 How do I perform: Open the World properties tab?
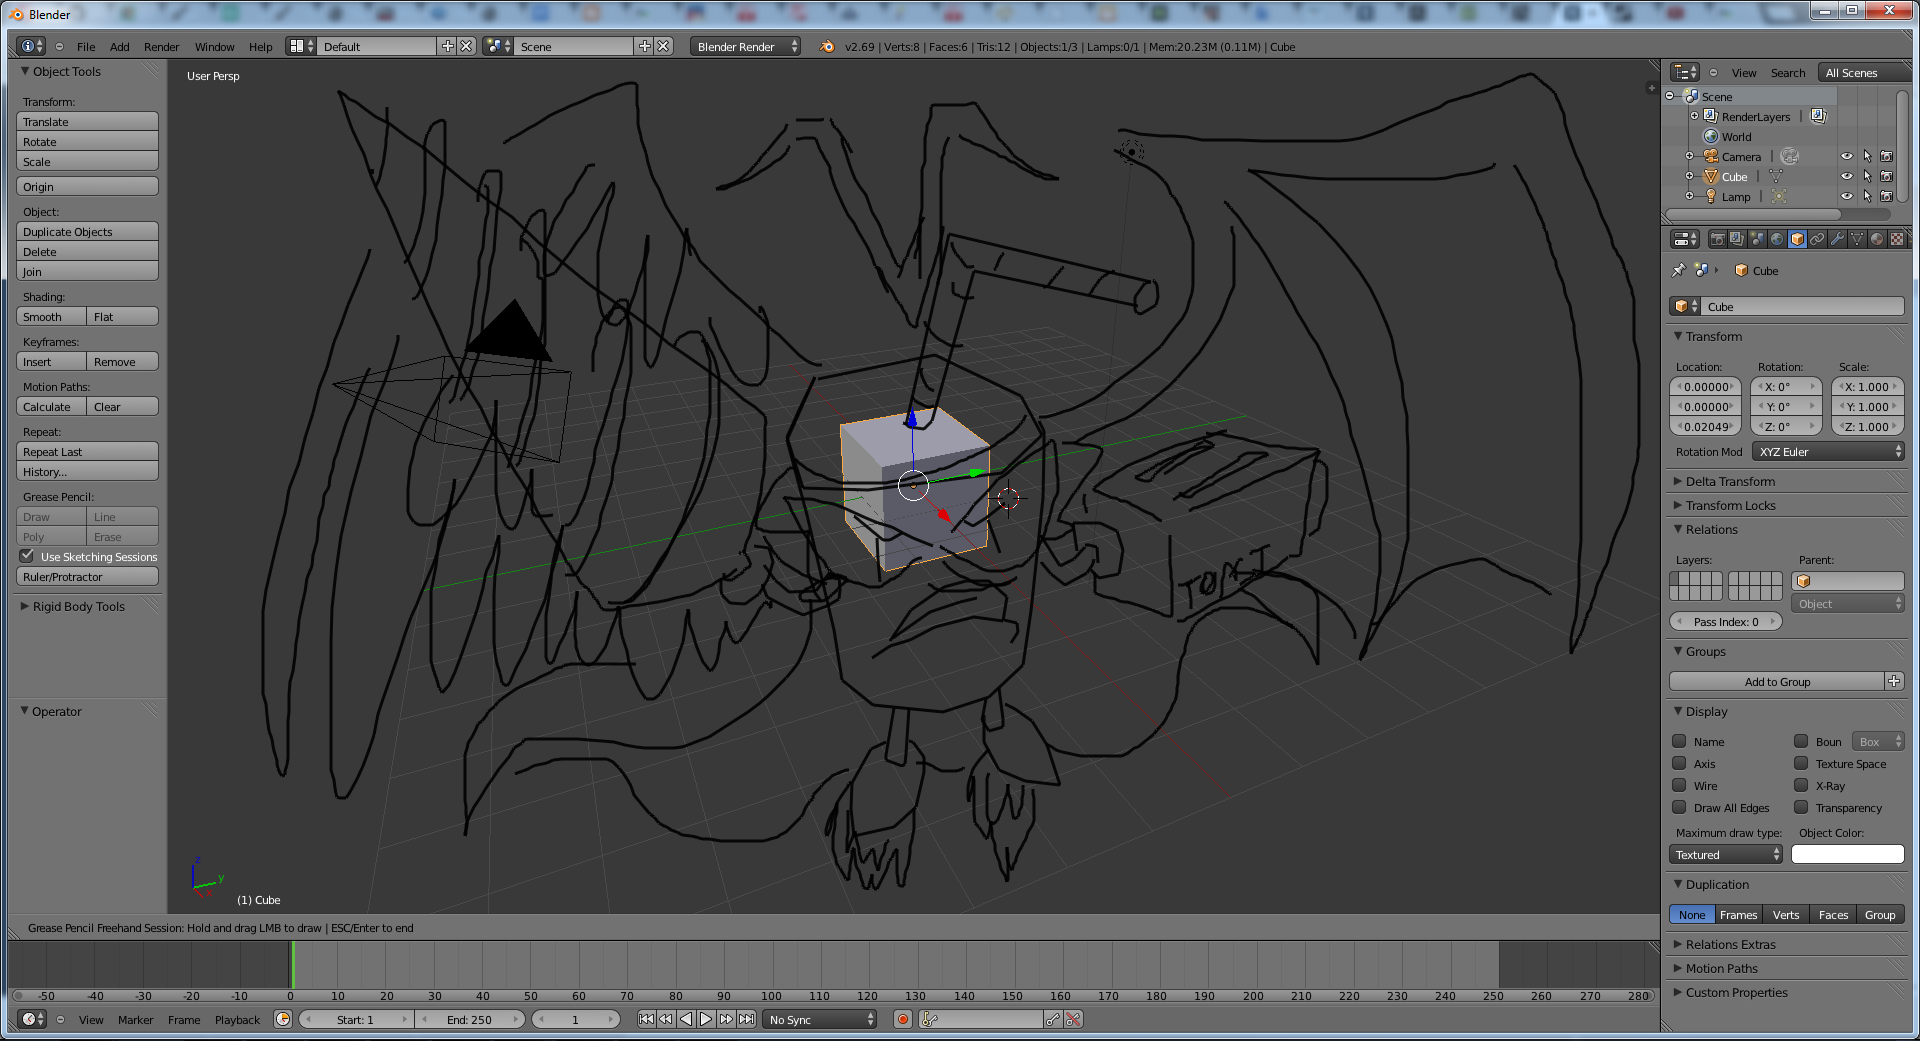[1777, 239]
